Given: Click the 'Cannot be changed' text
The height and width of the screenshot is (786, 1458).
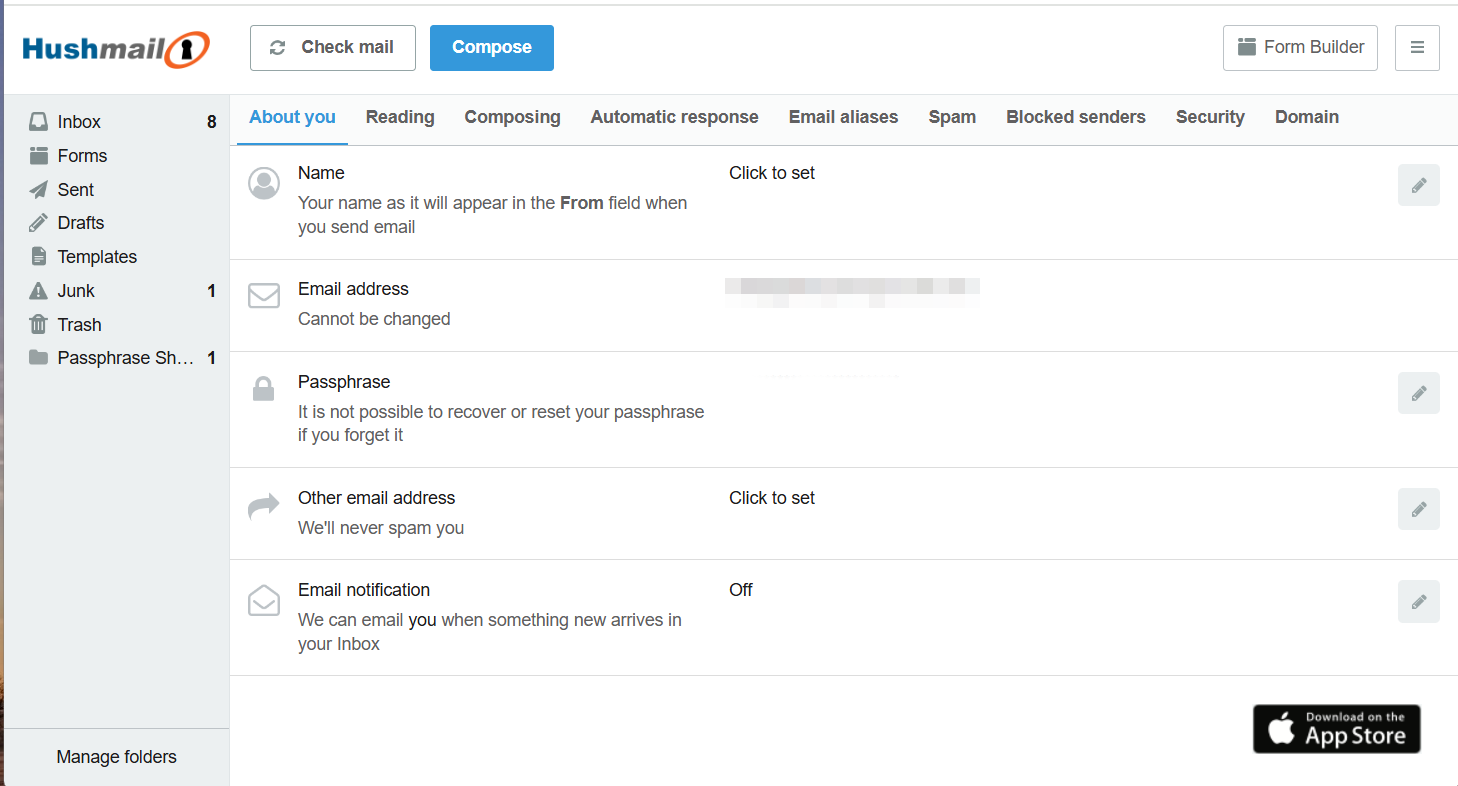Looking at the screenshot, I should 374,319.
